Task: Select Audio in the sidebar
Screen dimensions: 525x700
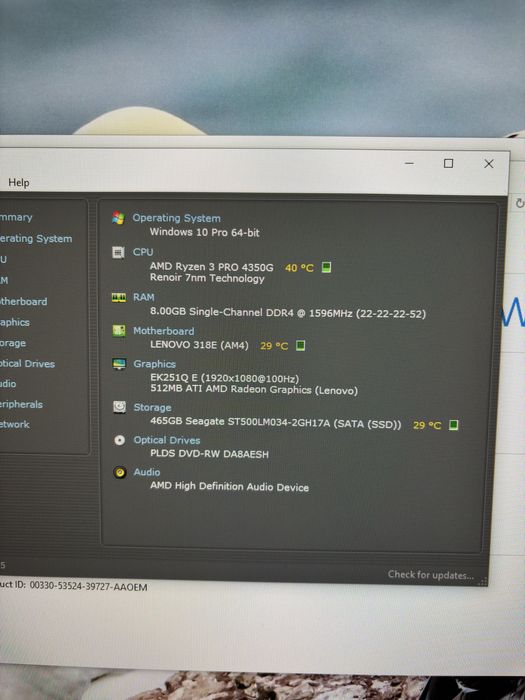Action: (x=8, y=384)
